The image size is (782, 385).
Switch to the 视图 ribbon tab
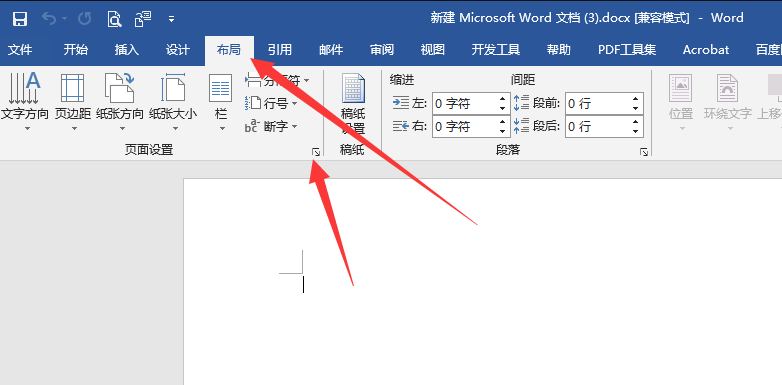click(432, 50)
